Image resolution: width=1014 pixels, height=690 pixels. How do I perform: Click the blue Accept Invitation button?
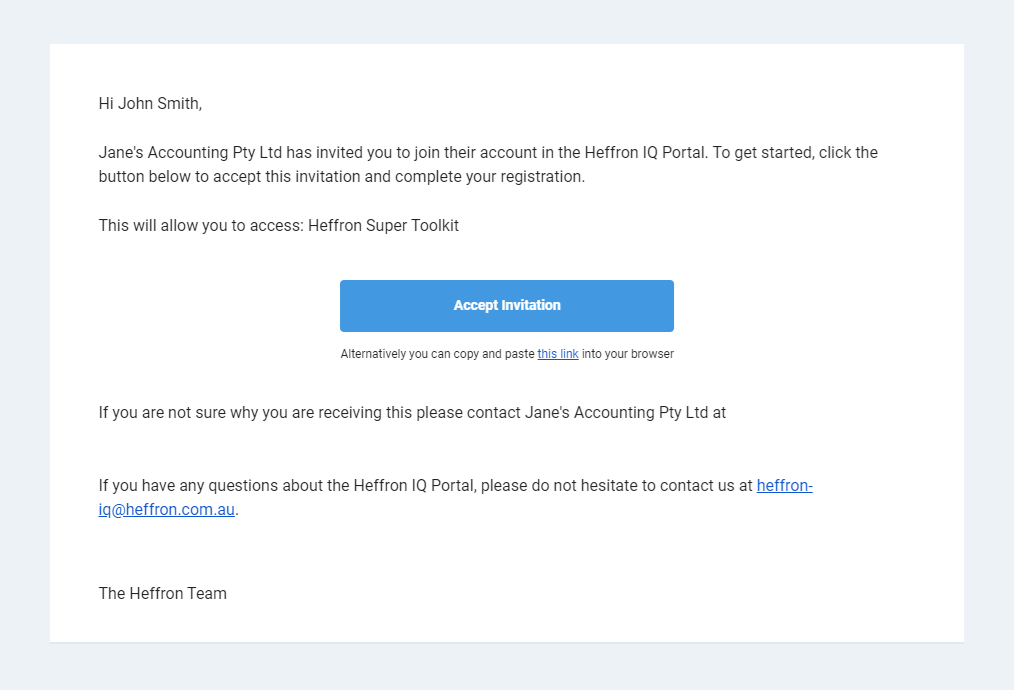(x=507, y=306)
